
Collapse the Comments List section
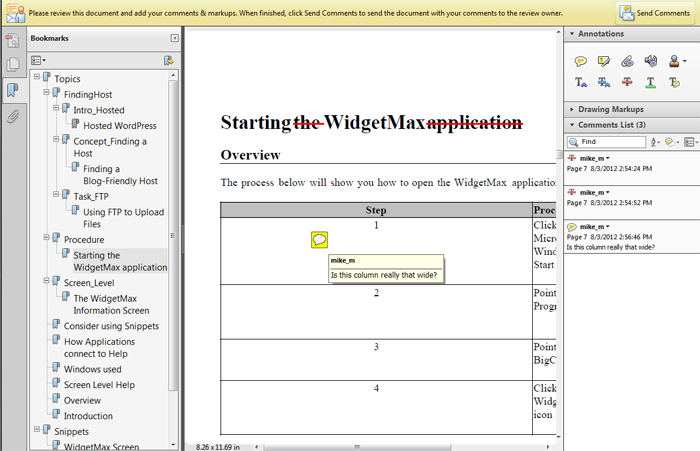point(572,125)
